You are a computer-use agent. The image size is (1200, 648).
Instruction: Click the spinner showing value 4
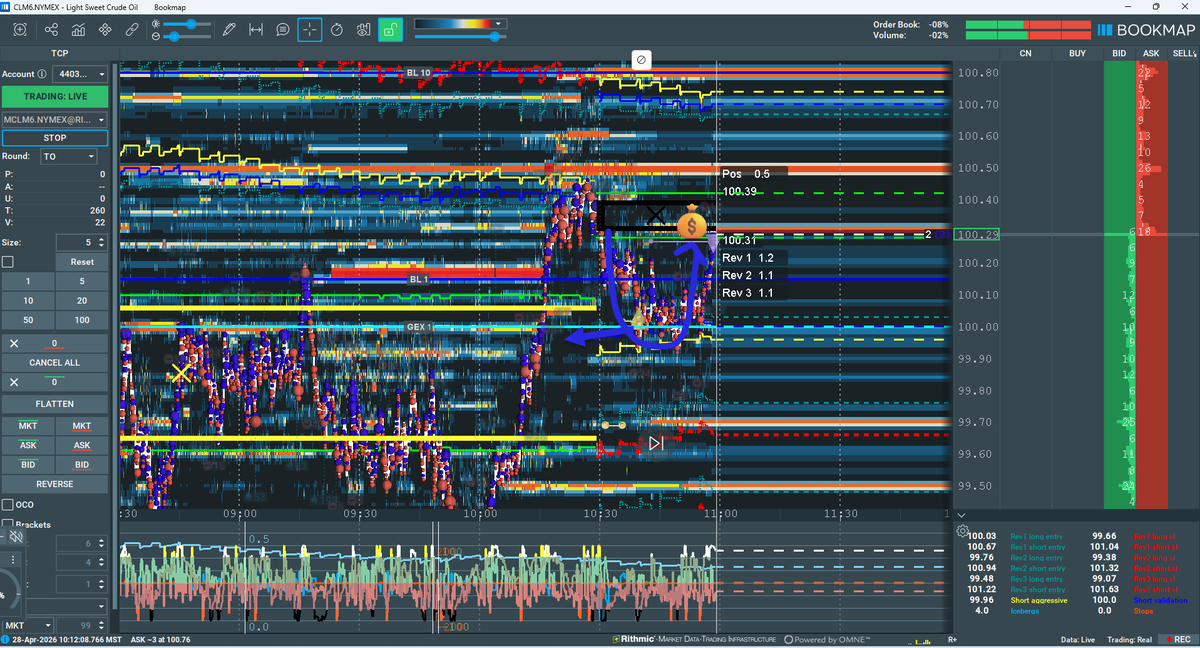81,563
